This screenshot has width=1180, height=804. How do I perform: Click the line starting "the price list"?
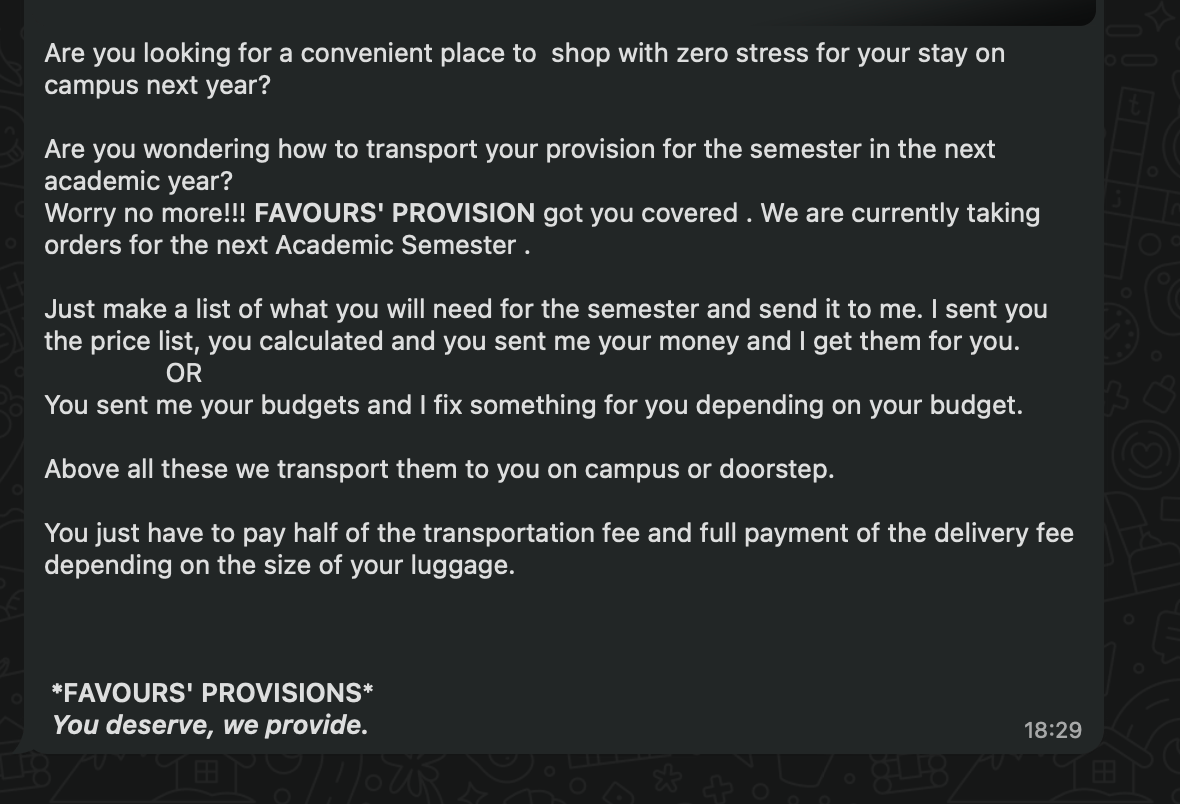click(x=531, y=341)
